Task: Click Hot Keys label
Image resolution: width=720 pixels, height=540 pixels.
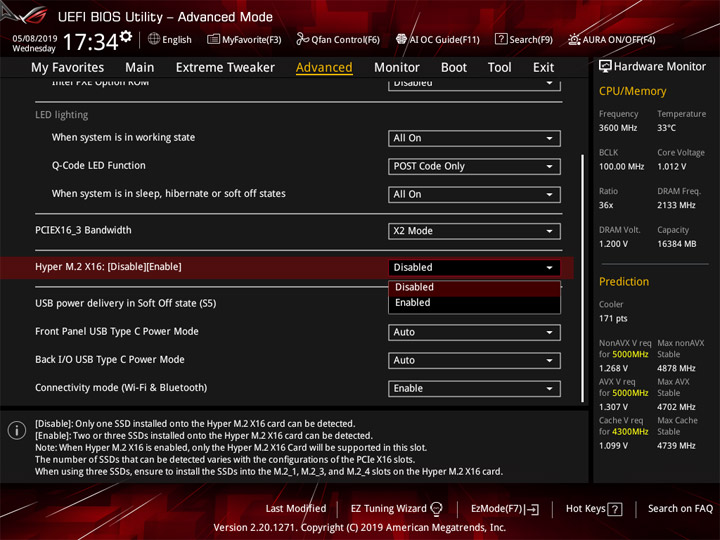Action: click(585, 509)
